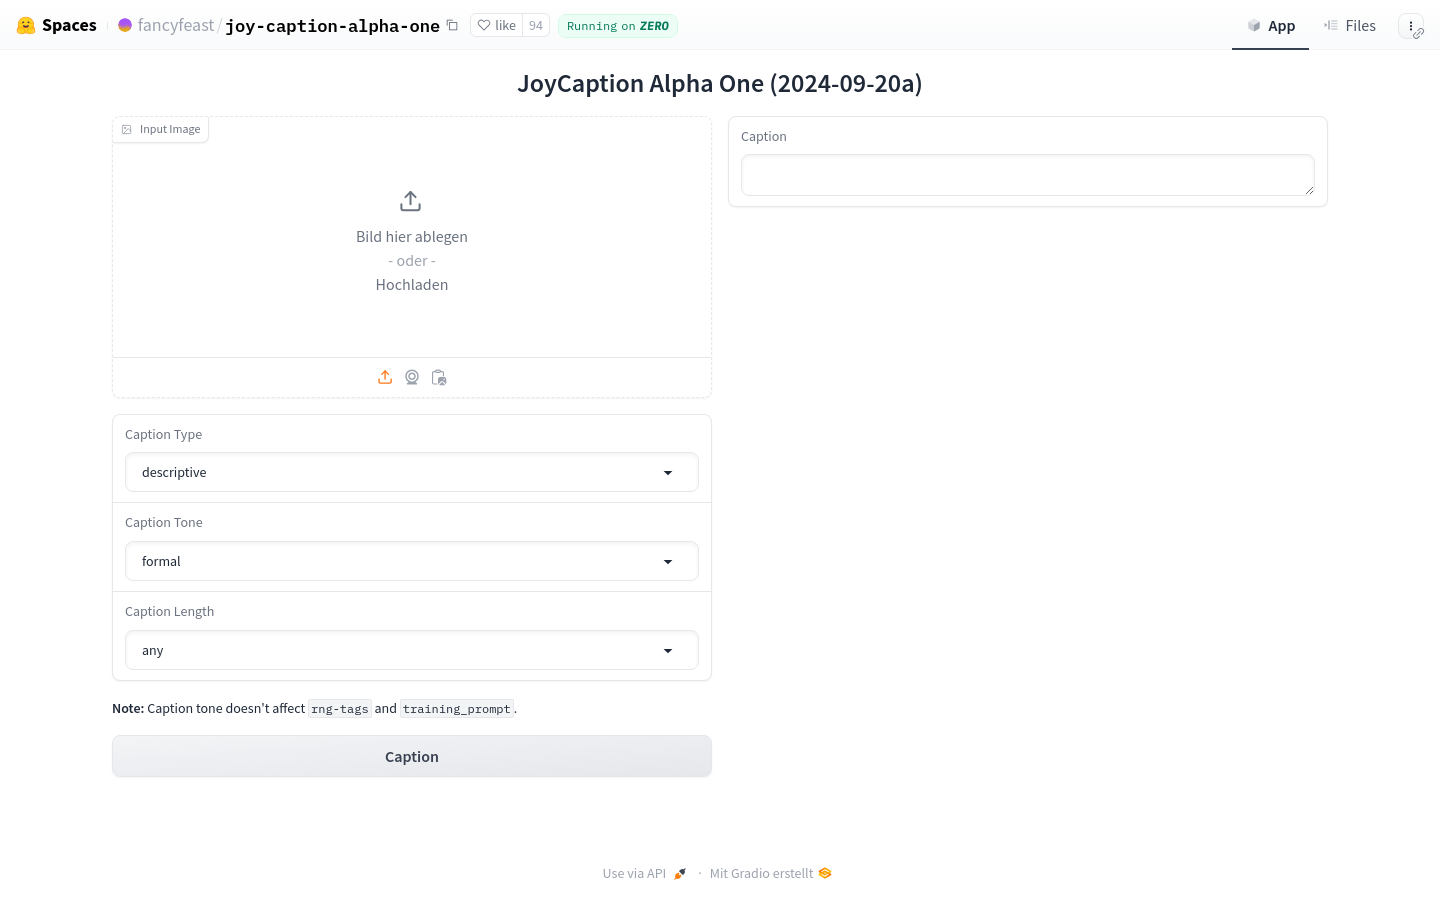Open the Caption Length dropdown
The height and width of the screenshot is (900, 1440).
(x=412, y=650)
